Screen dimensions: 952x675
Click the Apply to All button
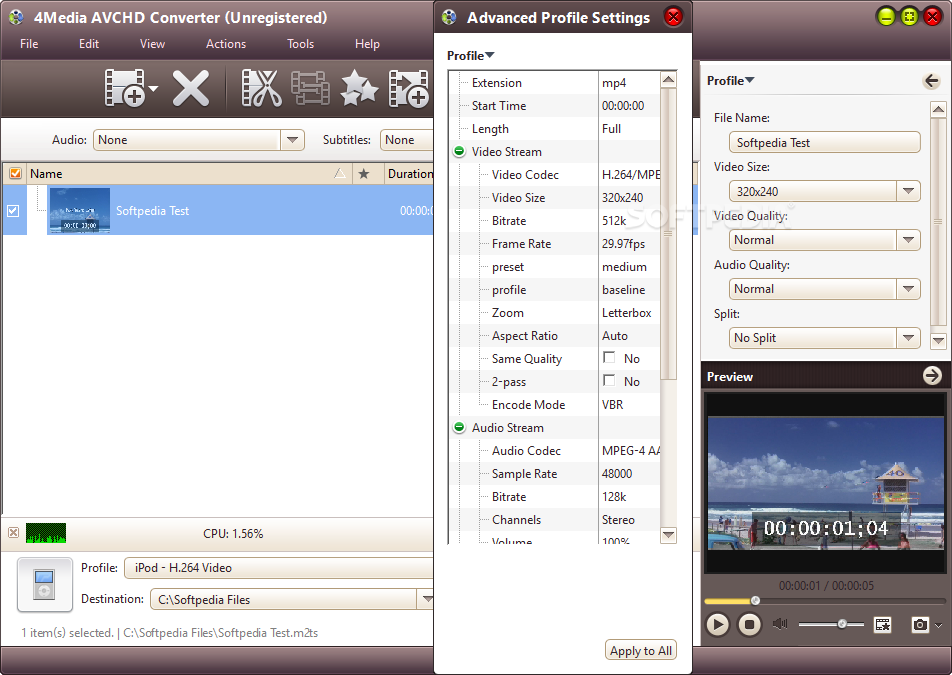click(x=641, y=651)
